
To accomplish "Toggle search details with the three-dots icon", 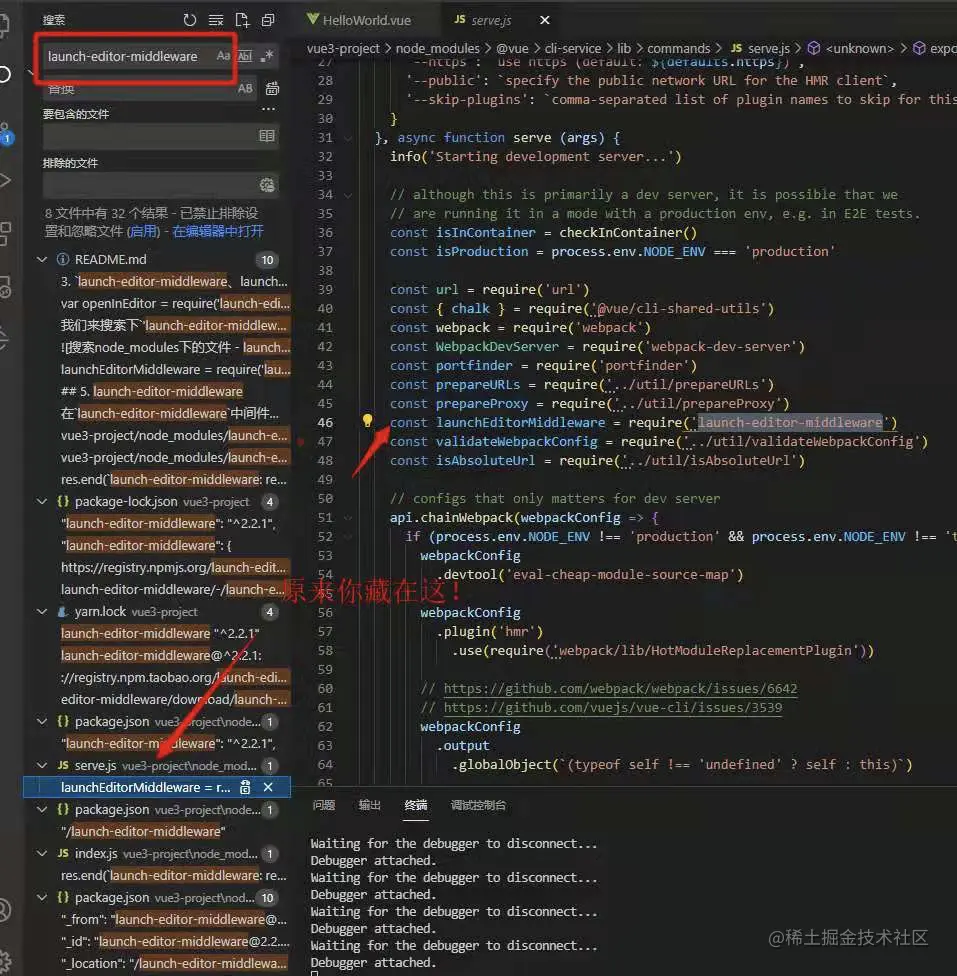I will 268,109.
